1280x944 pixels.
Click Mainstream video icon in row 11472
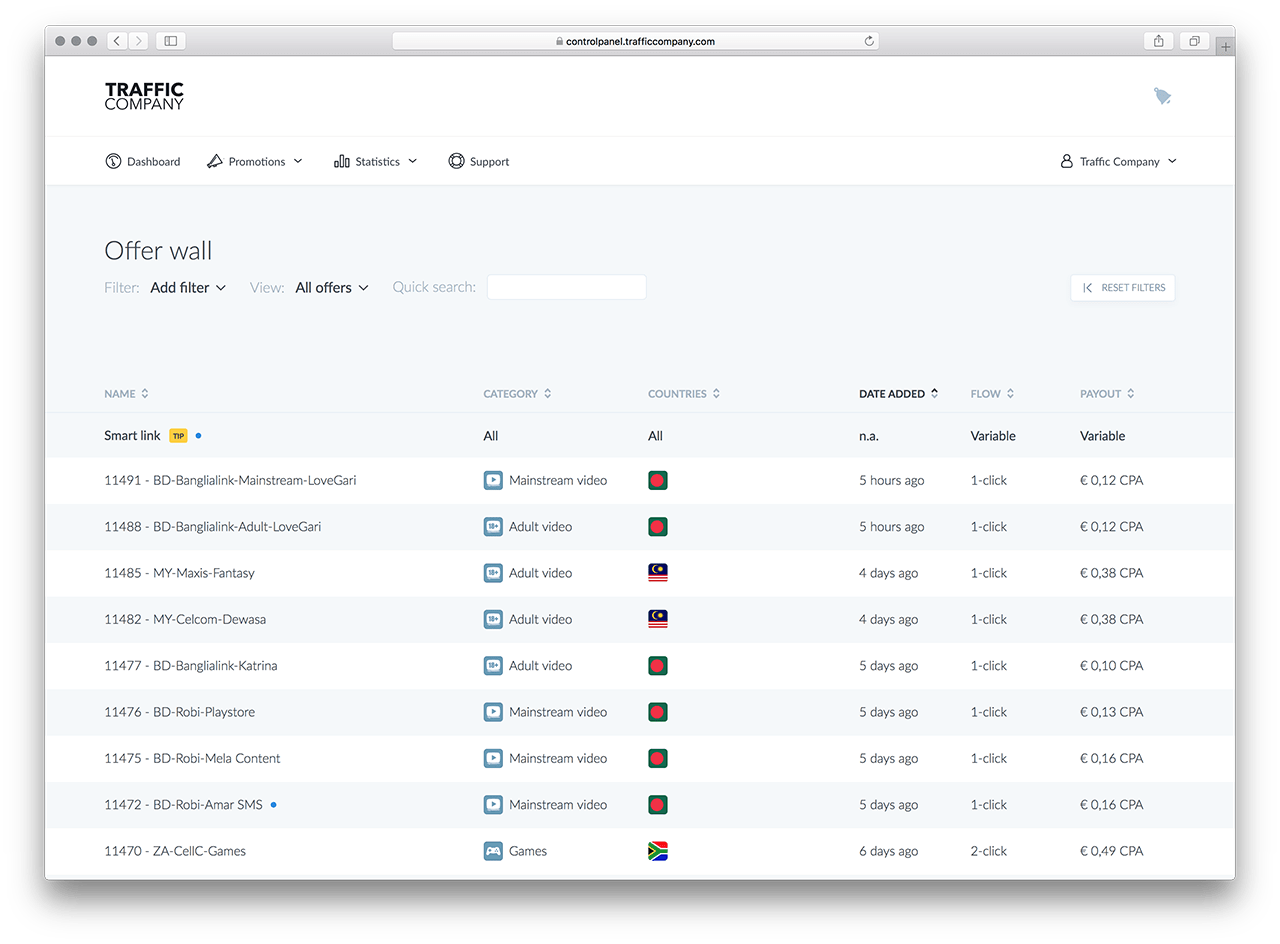(x=493, y=804)
